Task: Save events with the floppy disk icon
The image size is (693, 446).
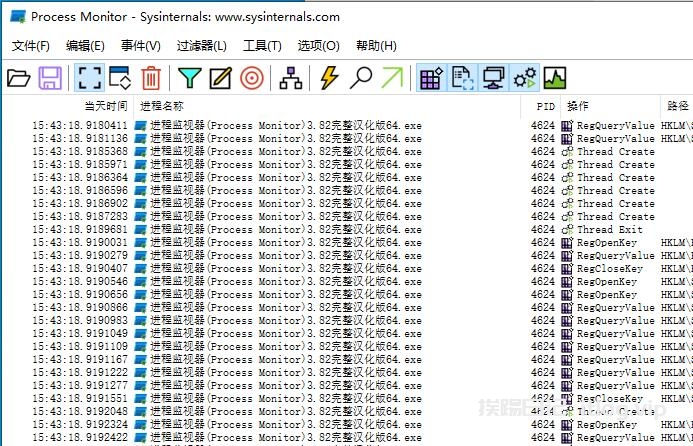Action: [50, 78]
